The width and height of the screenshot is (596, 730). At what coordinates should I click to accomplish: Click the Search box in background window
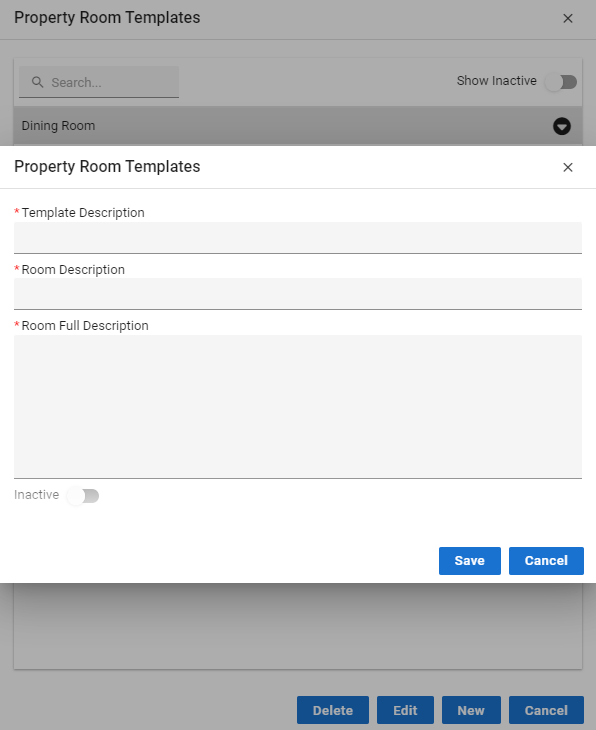coord(99,82)
